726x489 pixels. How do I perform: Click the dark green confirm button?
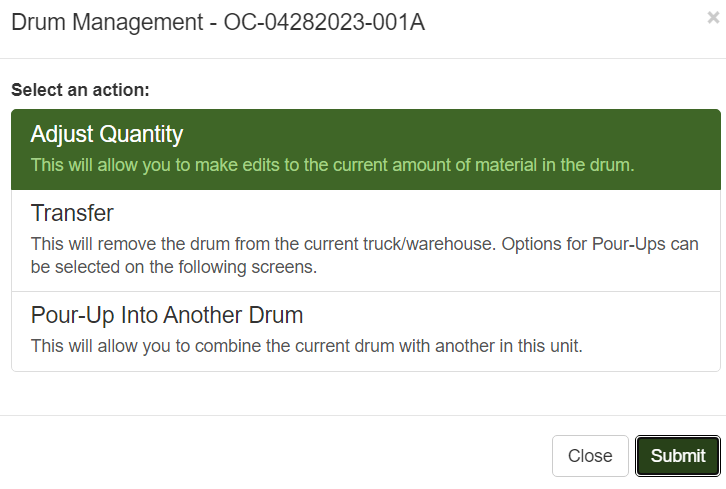[x=677, y=456]
